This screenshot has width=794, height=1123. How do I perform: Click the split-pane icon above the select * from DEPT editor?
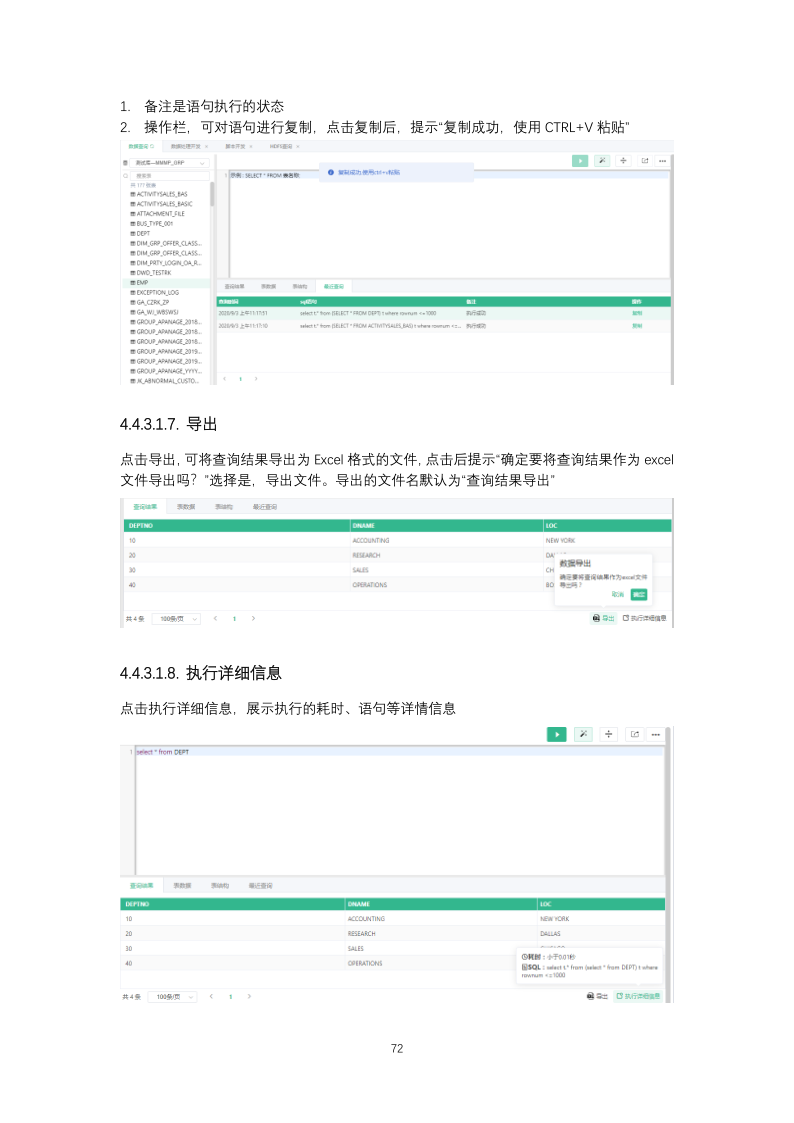pyautogui.click(x=609, y=734)
